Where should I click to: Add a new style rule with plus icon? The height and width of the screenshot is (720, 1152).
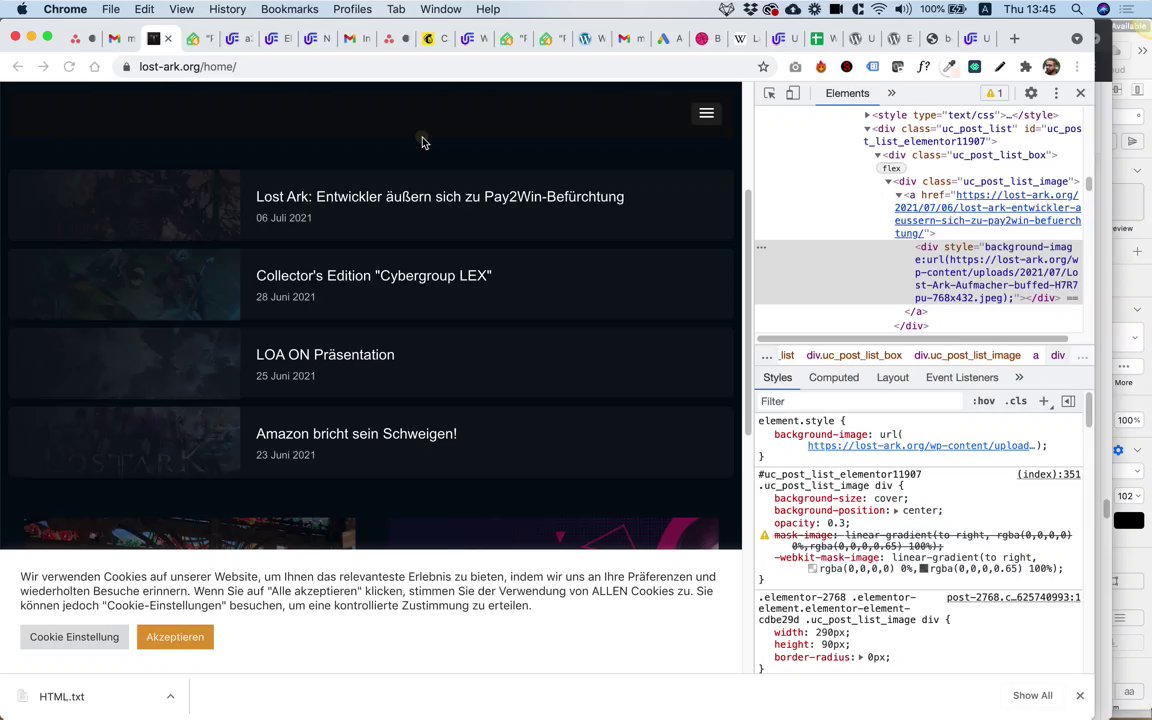(1044, 401)
